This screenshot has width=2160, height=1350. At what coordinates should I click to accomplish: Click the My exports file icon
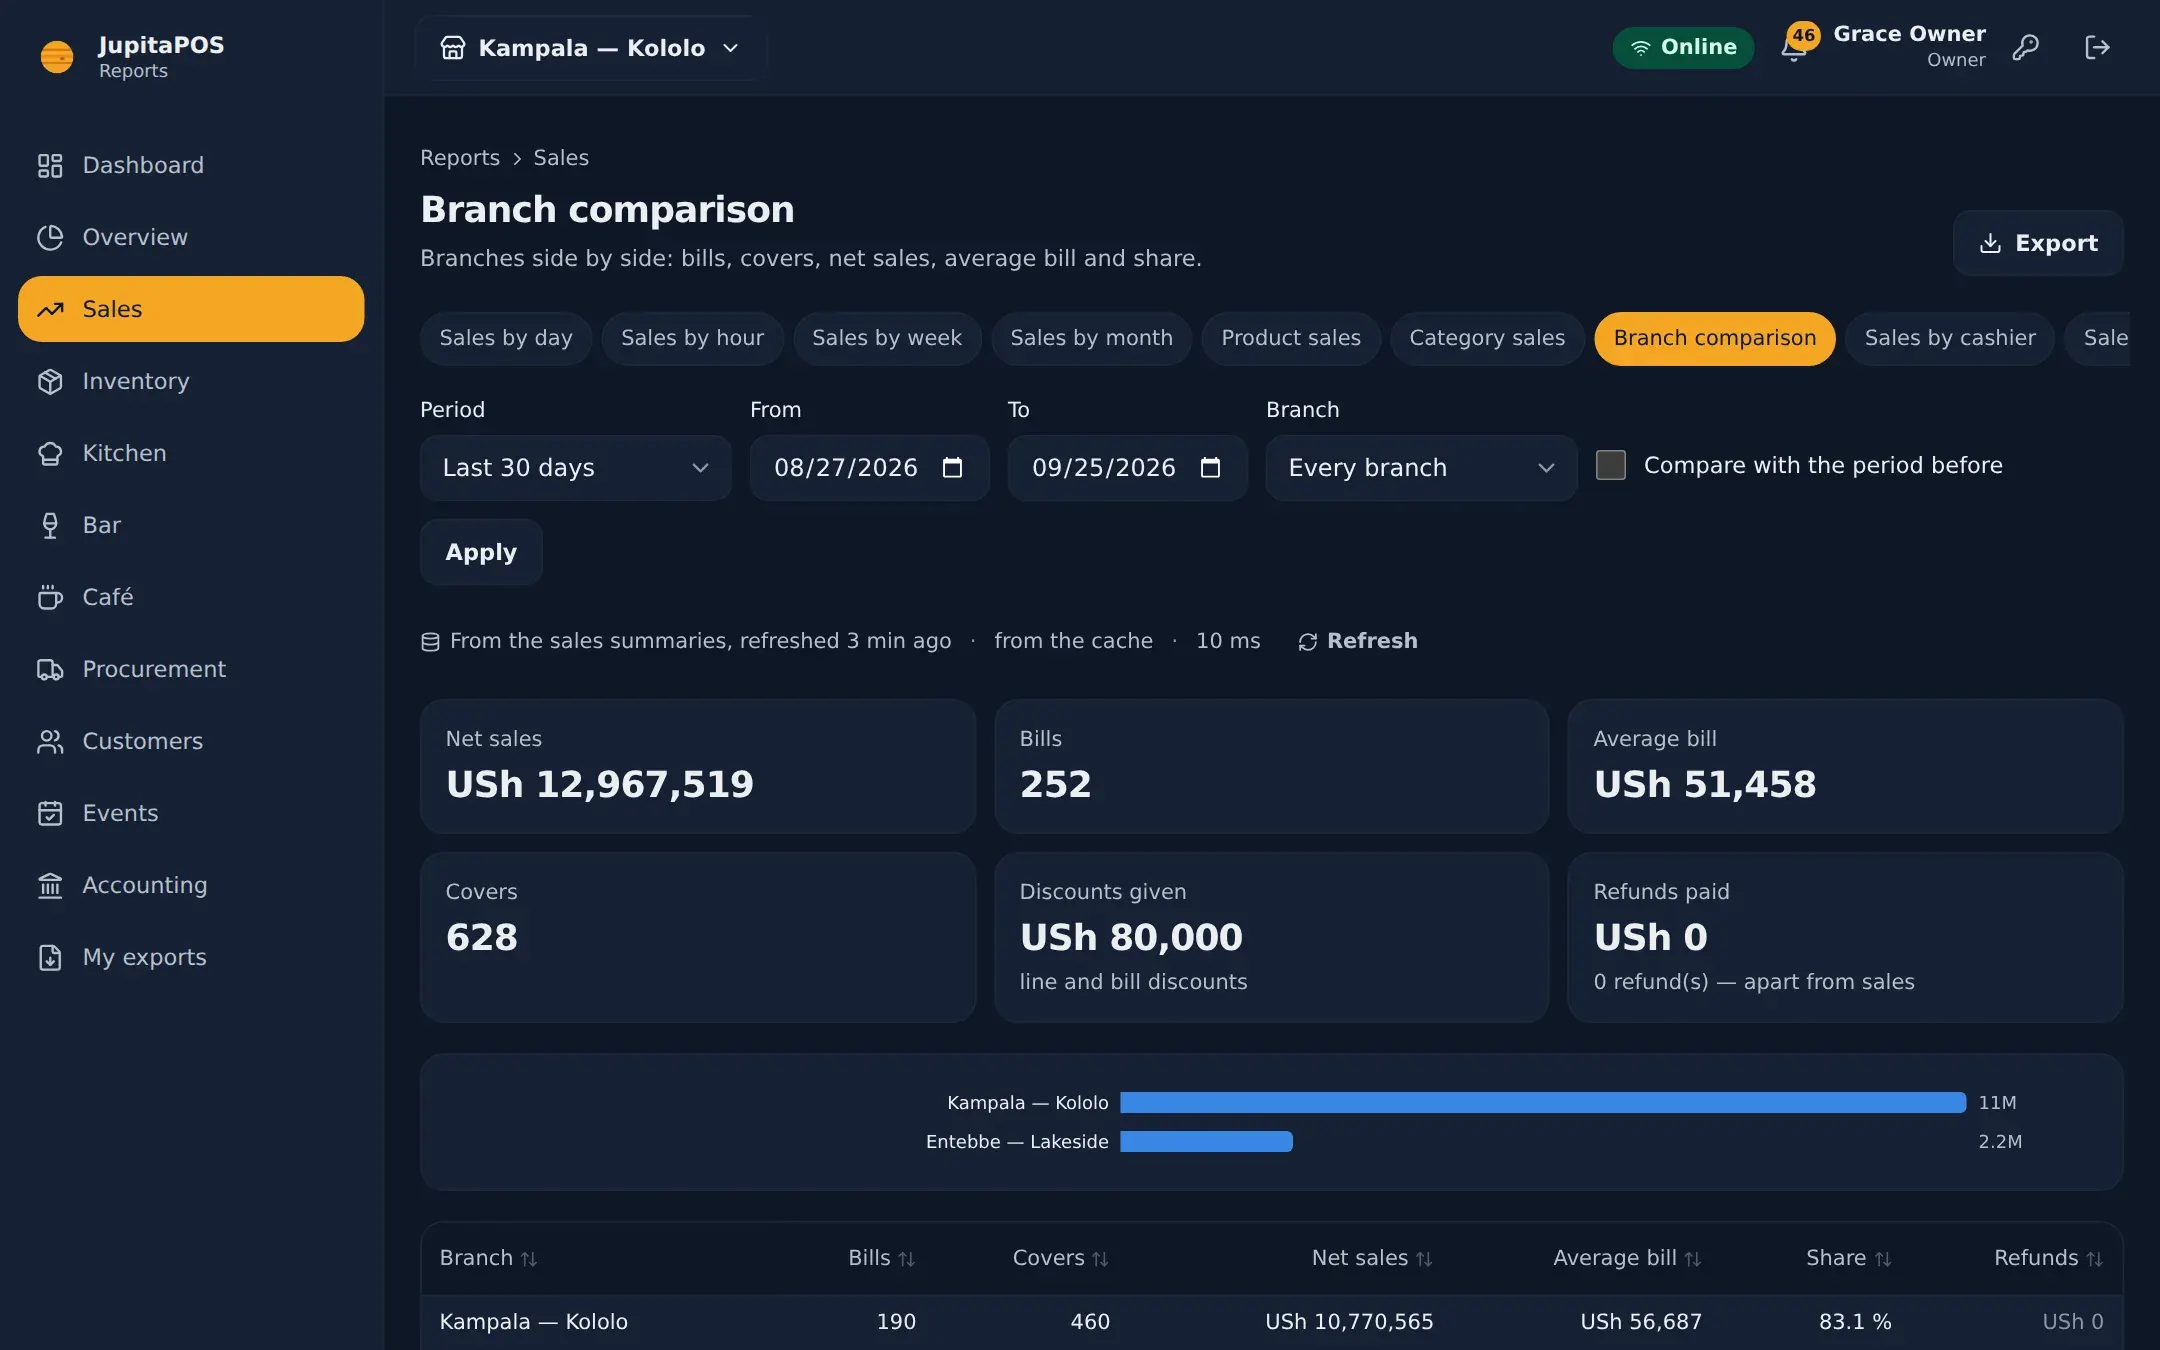50,957
